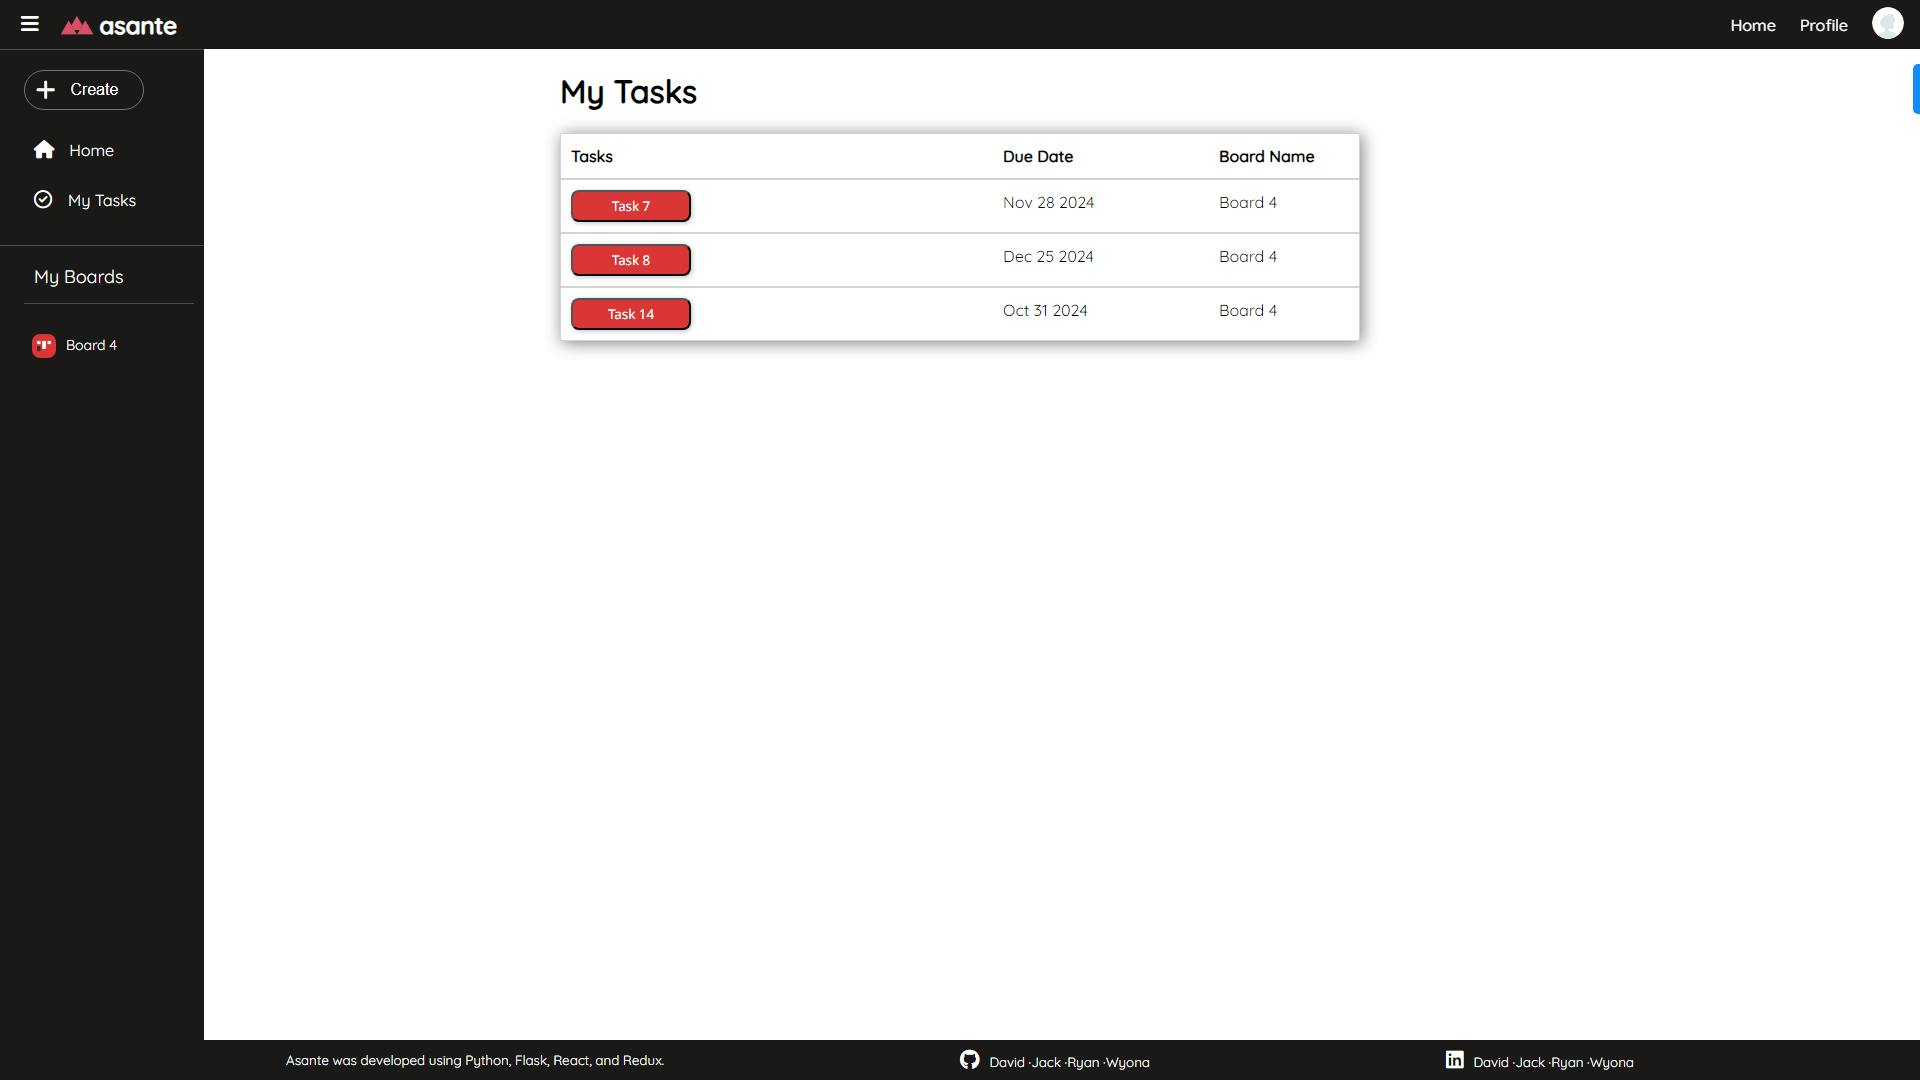The height and width of the screenshot is (1080, 1920).
Task: Click the red Board 4 icon
Action: pyautogui.click(x=44, y=345)
